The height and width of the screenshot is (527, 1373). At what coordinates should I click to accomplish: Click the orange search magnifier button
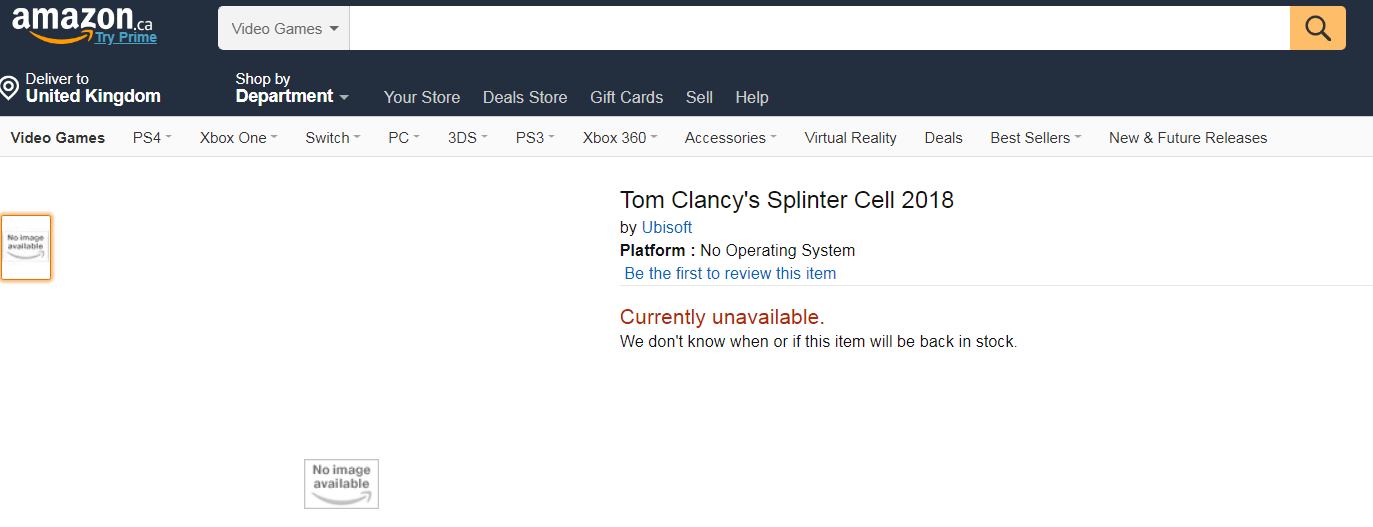pos(1317,28)
